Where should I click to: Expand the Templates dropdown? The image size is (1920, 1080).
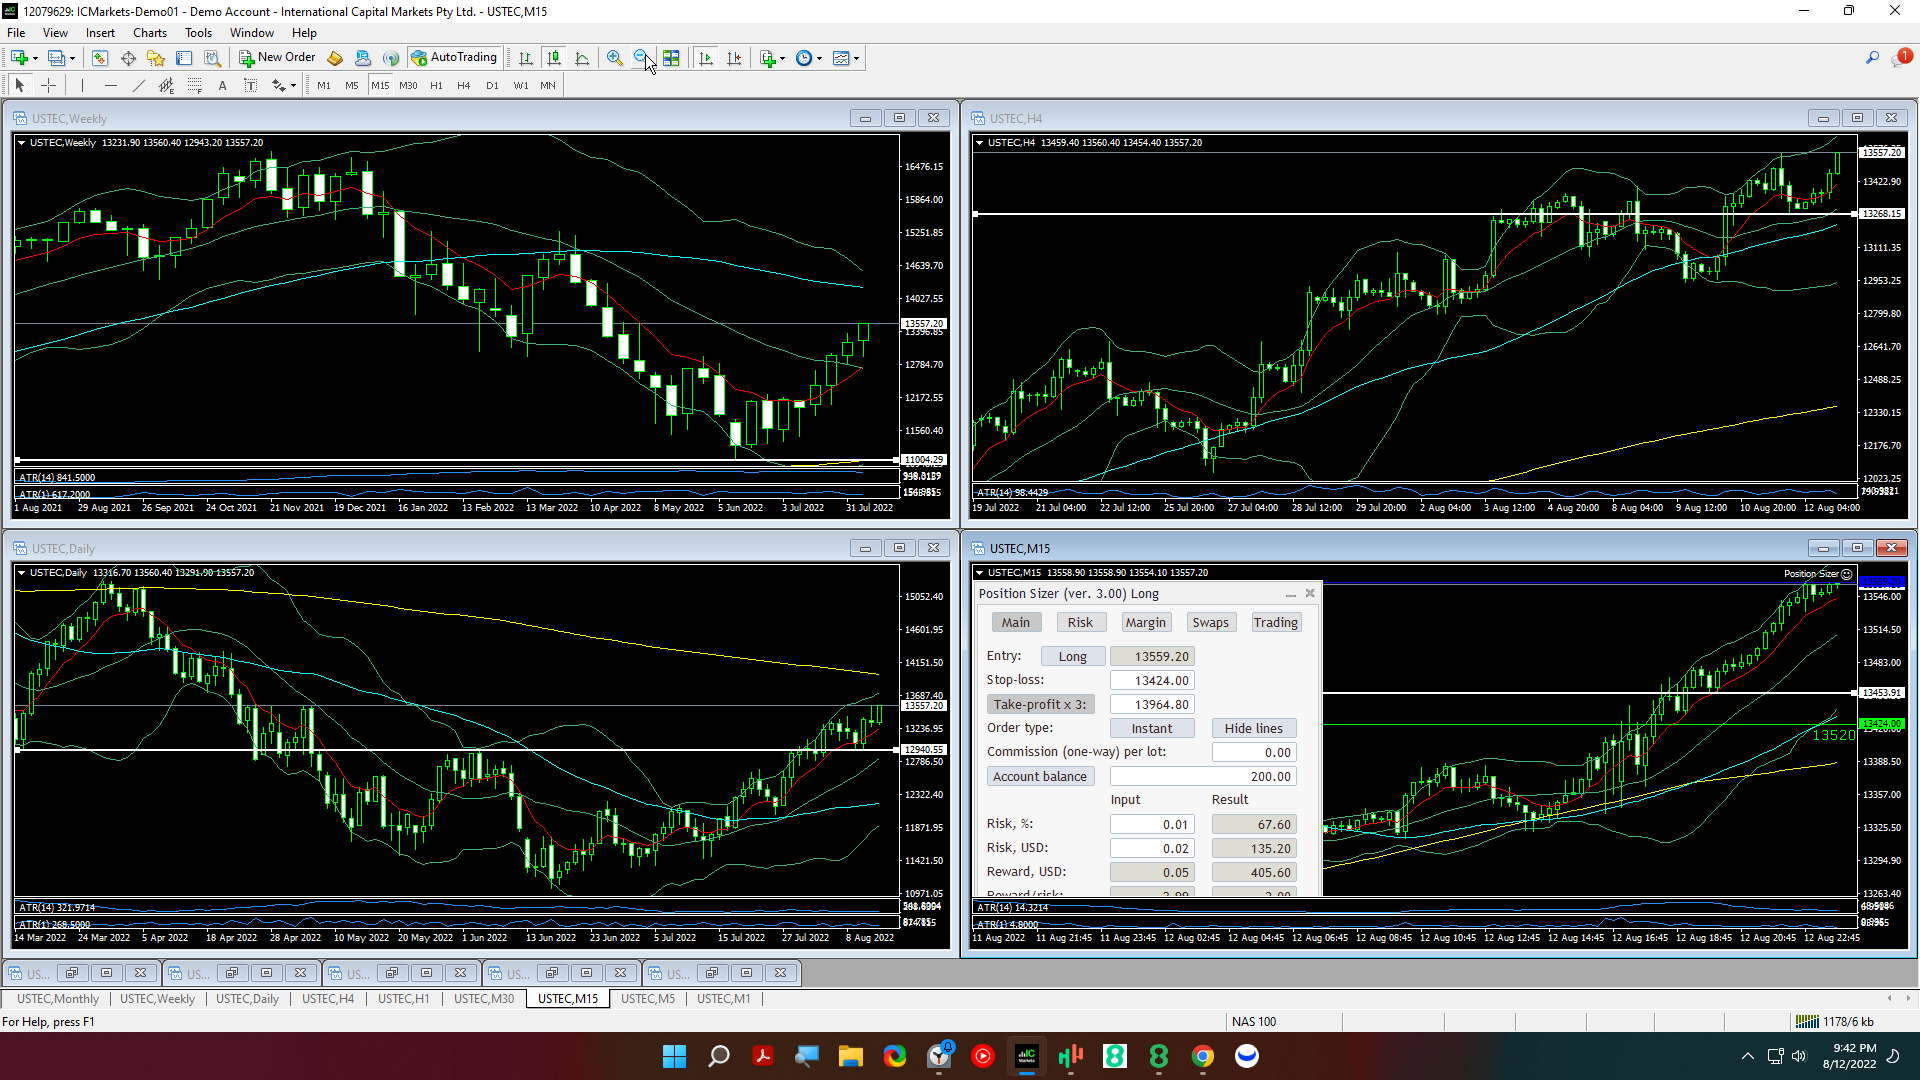click(x=856, y=59)
